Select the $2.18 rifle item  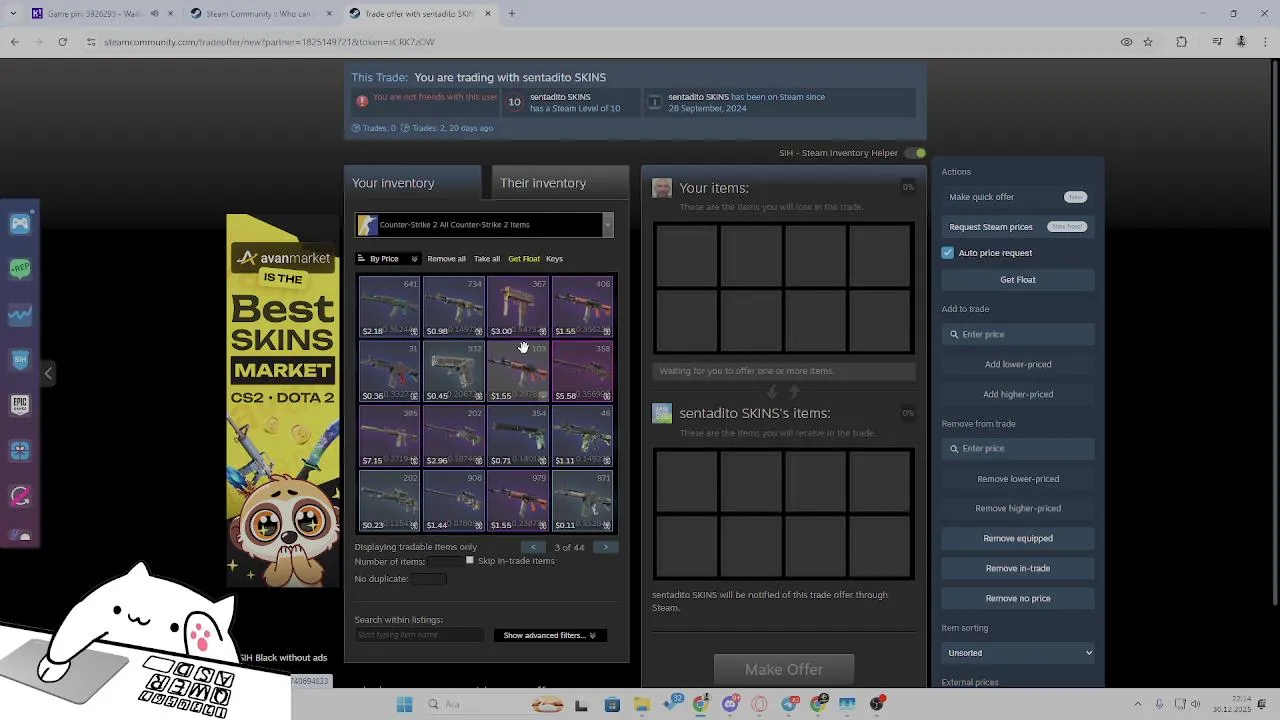389,307
